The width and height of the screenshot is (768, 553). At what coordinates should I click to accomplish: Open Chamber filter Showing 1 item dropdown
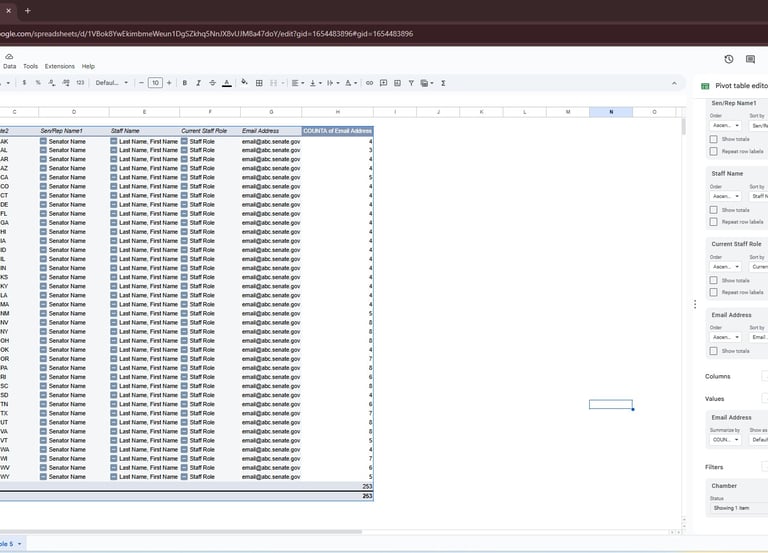739,508
